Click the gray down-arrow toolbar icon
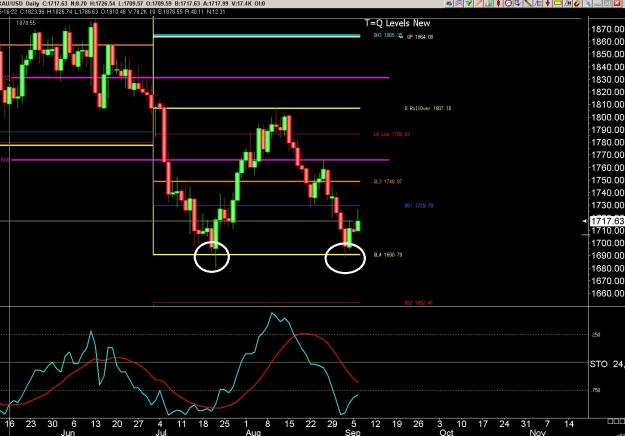 pyautogui.click(x=518, y=3)
